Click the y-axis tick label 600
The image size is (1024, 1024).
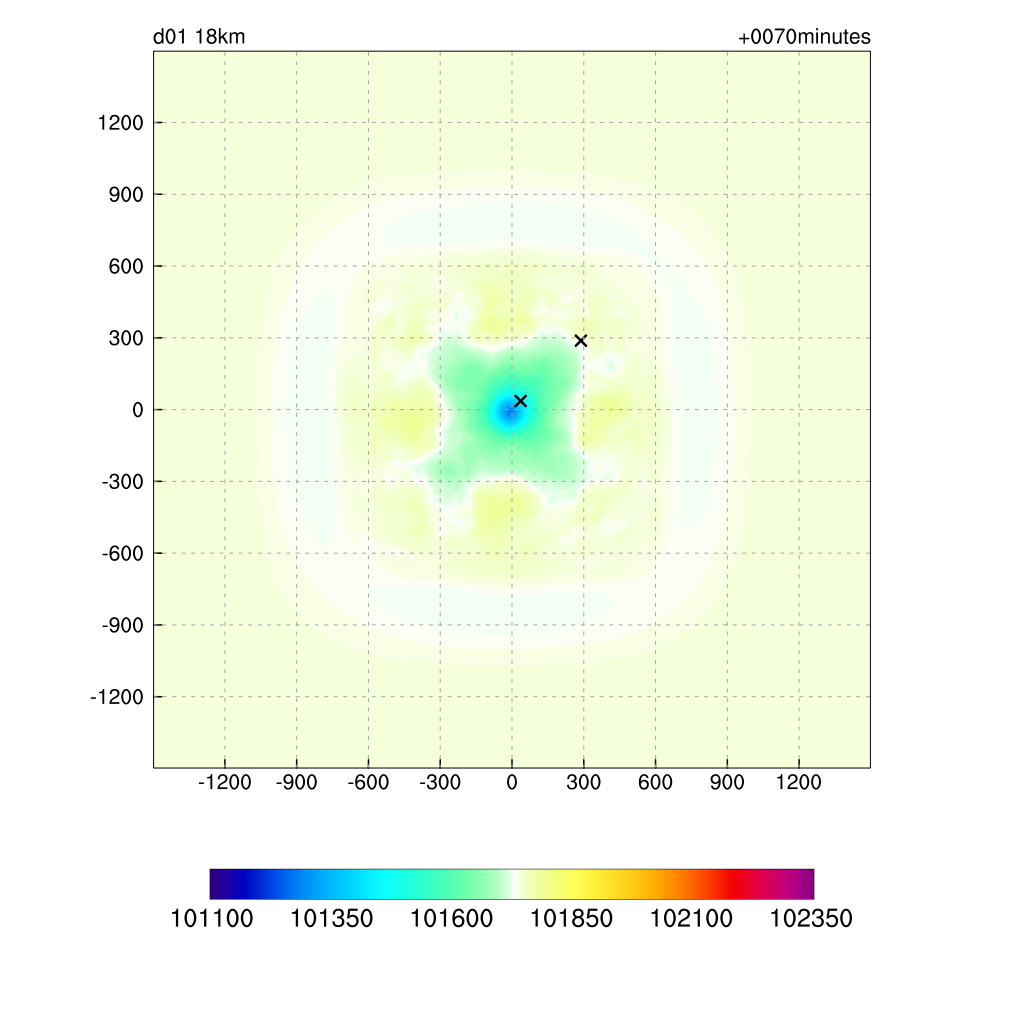pos(126,266)
